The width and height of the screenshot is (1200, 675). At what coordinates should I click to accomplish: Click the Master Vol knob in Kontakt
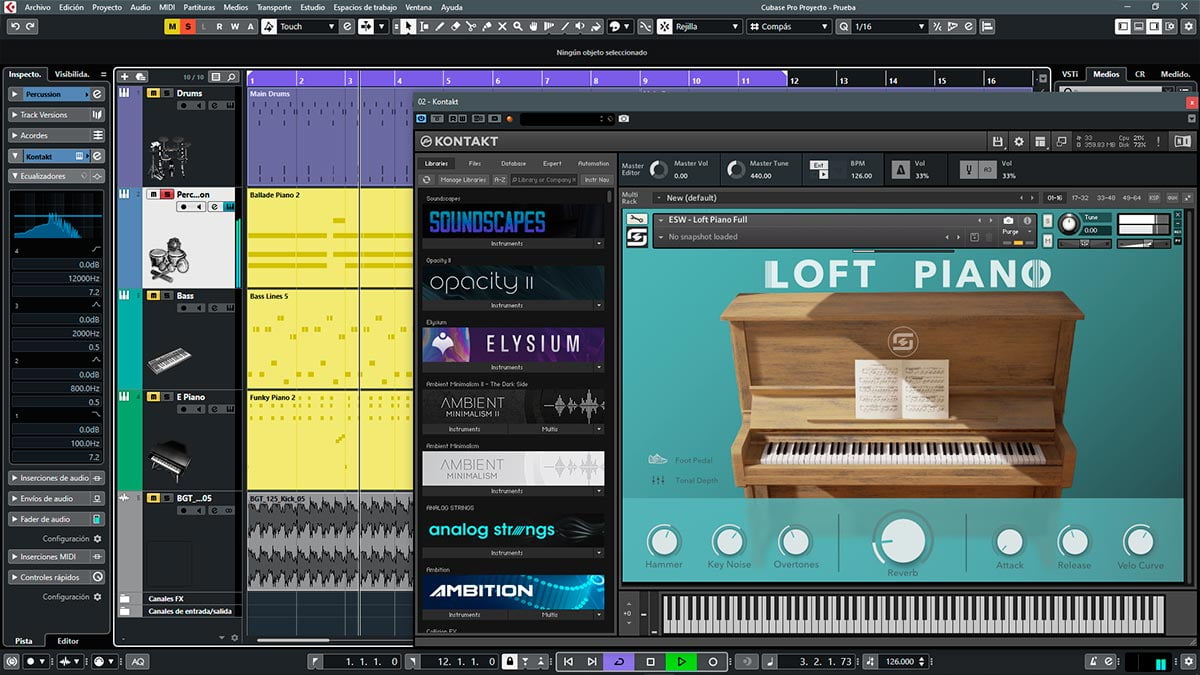658,170
